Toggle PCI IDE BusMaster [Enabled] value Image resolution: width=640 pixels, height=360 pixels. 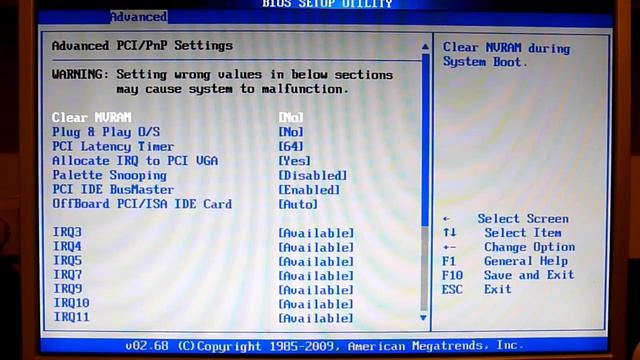pyautogui.click(x=309, y=190)
